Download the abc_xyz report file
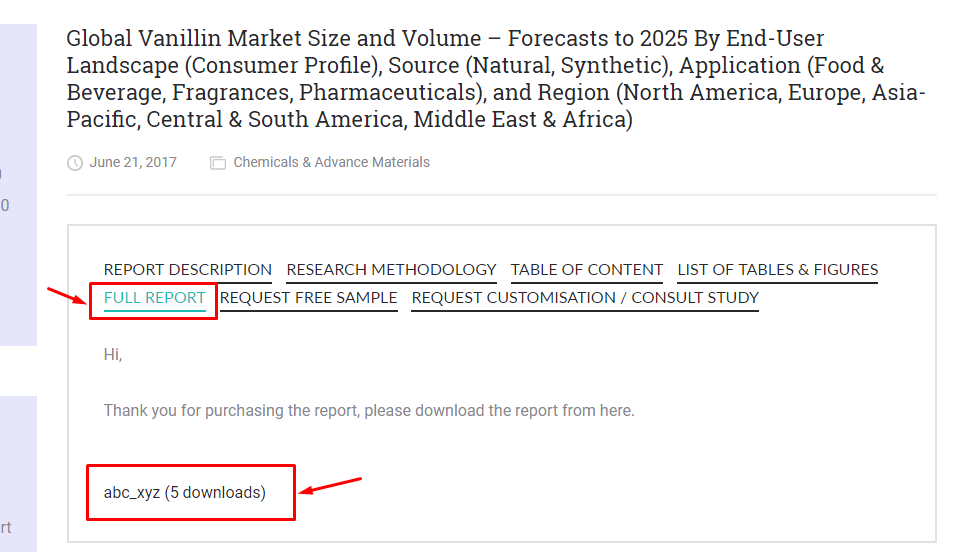Screen dimensions: 976x552 tap(185, 492)
